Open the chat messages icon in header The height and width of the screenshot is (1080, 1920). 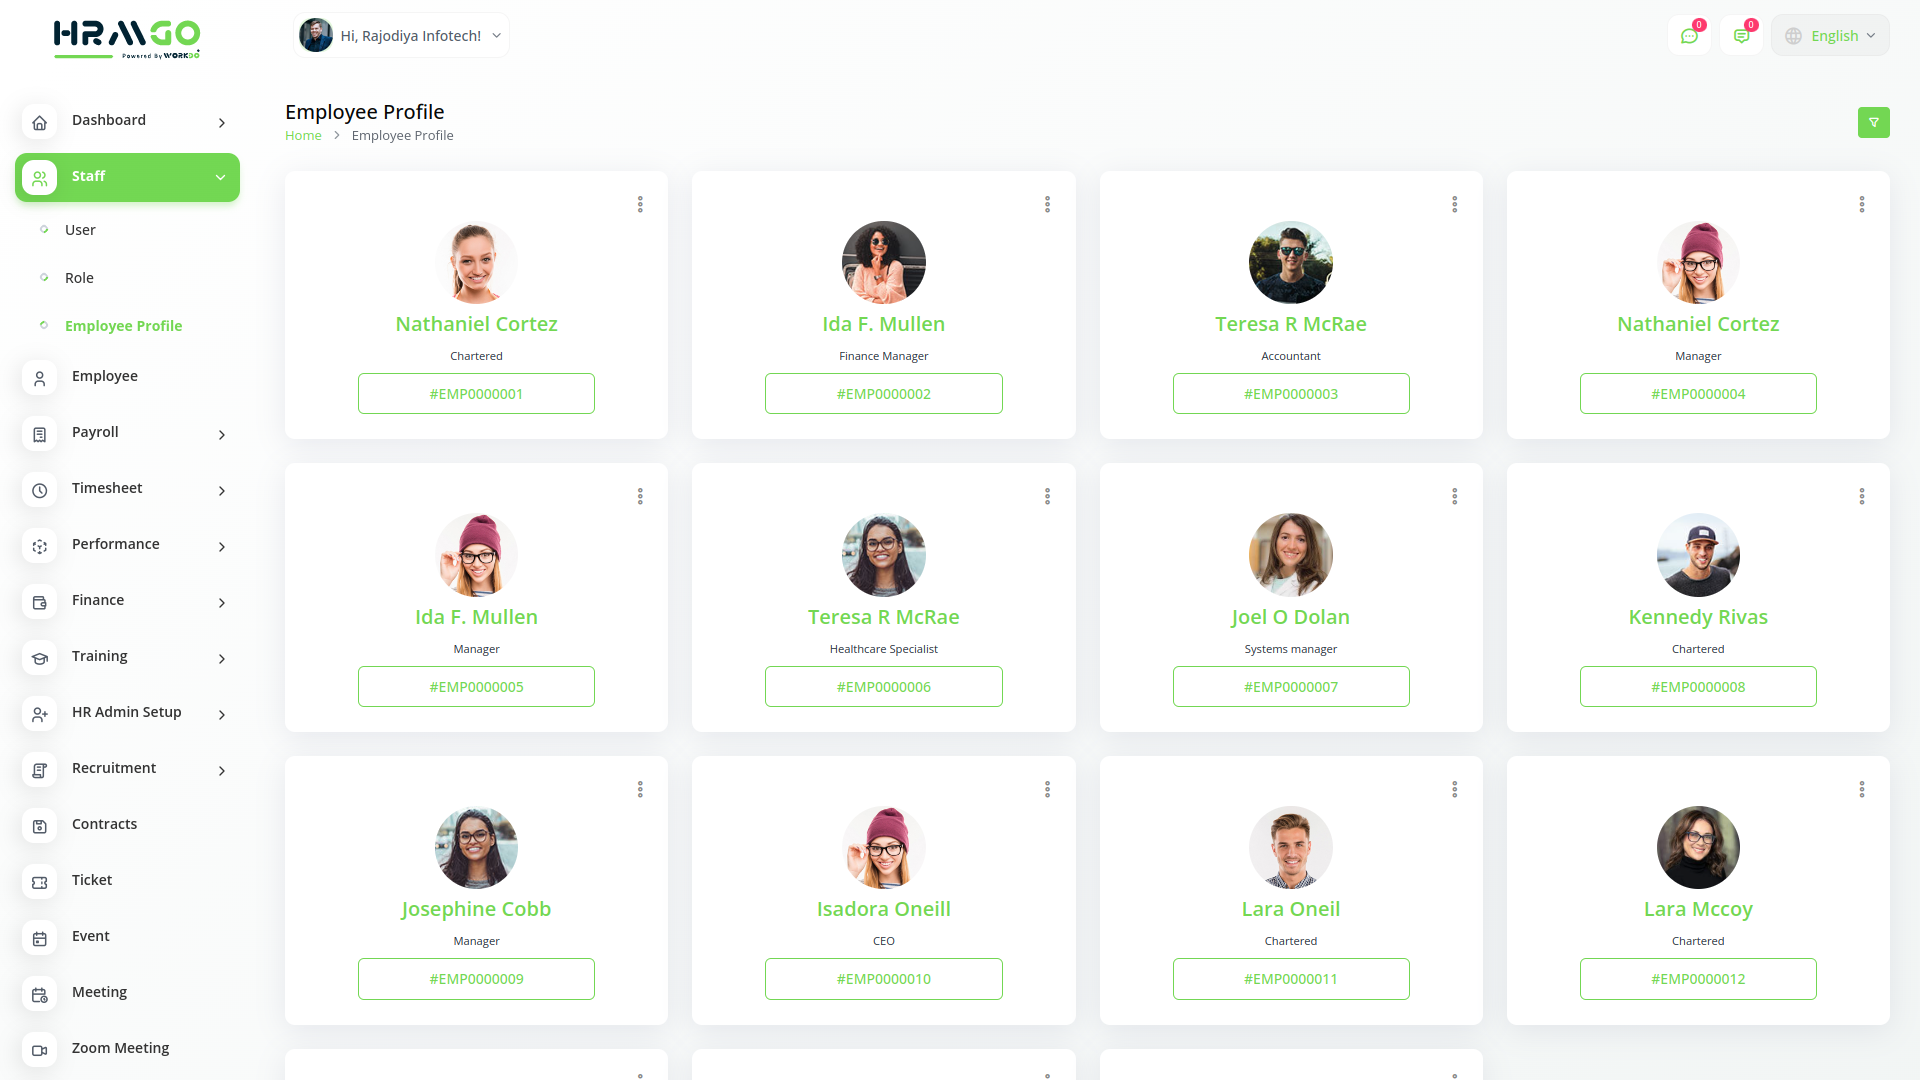tap(1689, 36)
